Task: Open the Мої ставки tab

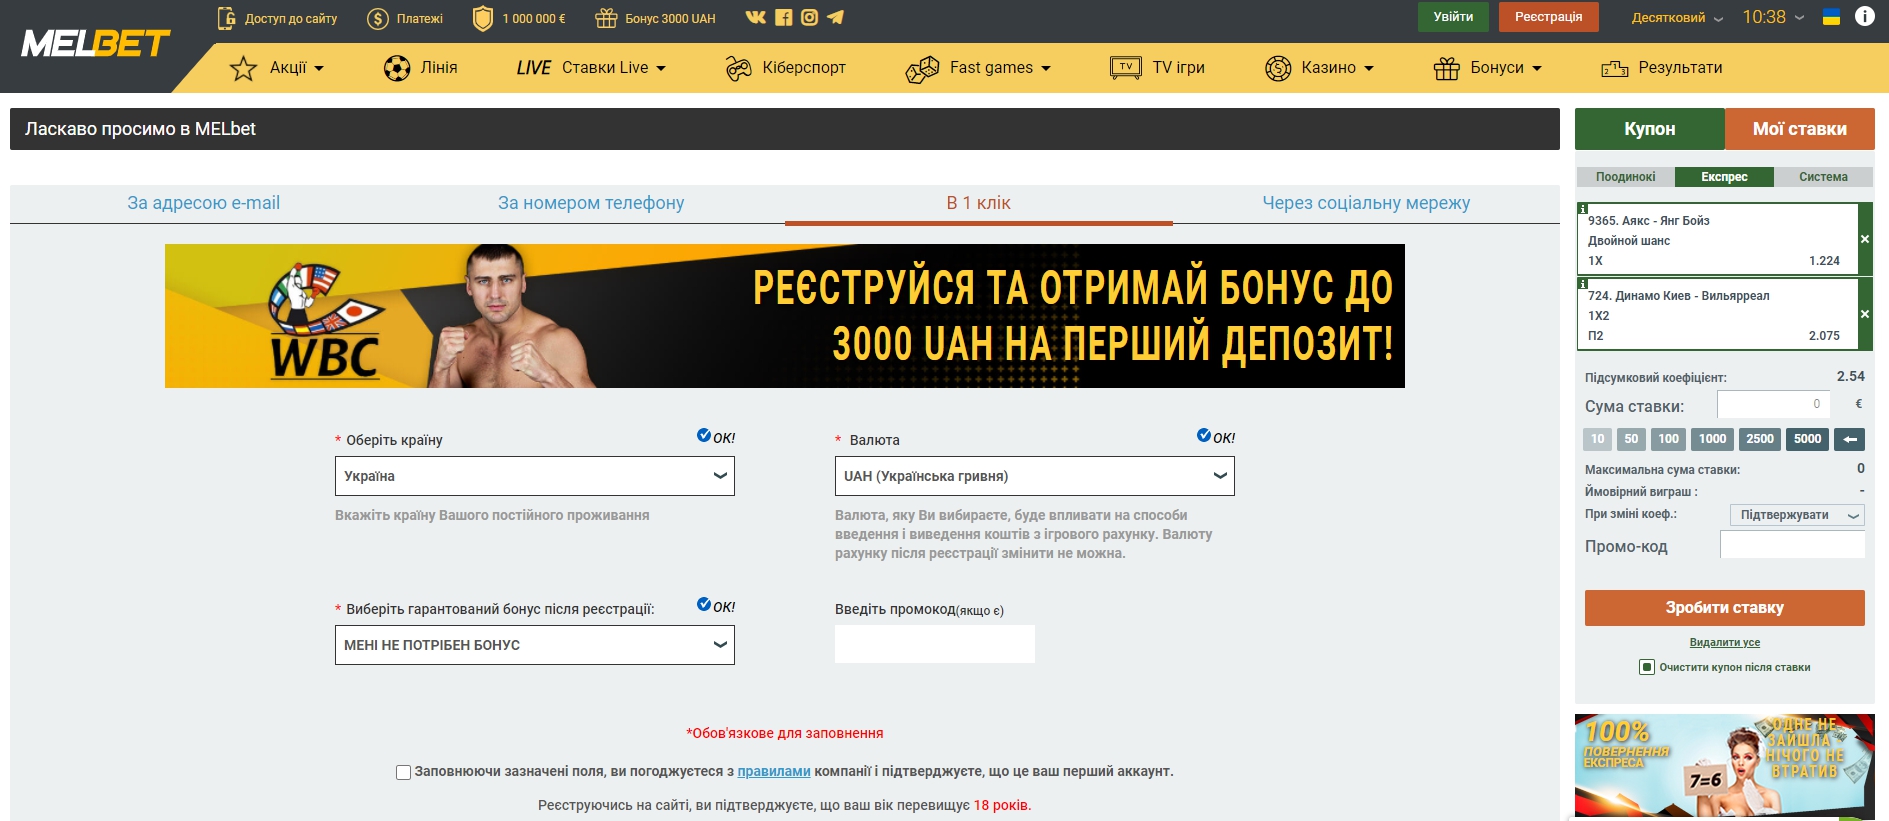Action: click(1800, 129)
